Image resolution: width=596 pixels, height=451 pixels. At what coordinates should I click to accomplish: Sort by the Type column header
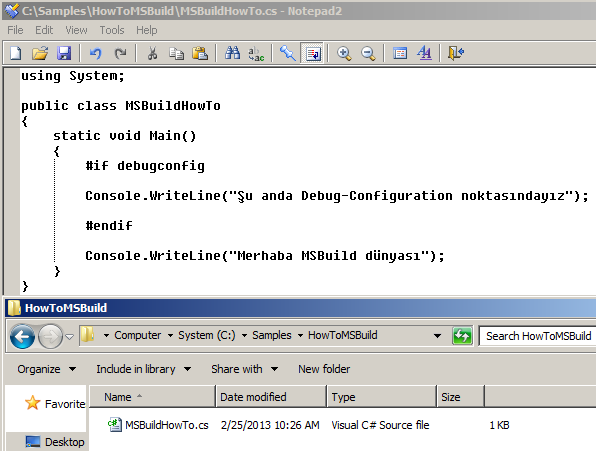382,397
